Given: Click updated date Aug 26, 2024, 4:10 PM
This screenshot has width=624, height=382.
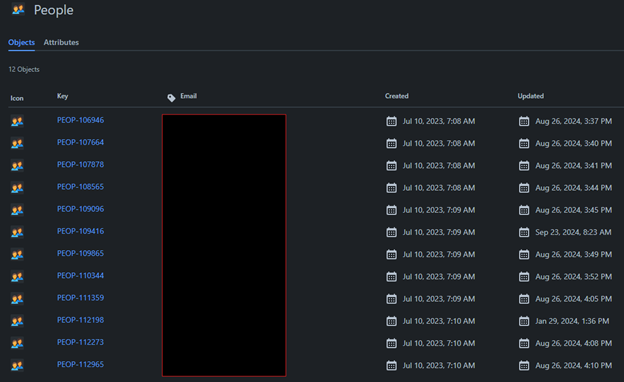Looking at the screenshot, I should [573, 366].
